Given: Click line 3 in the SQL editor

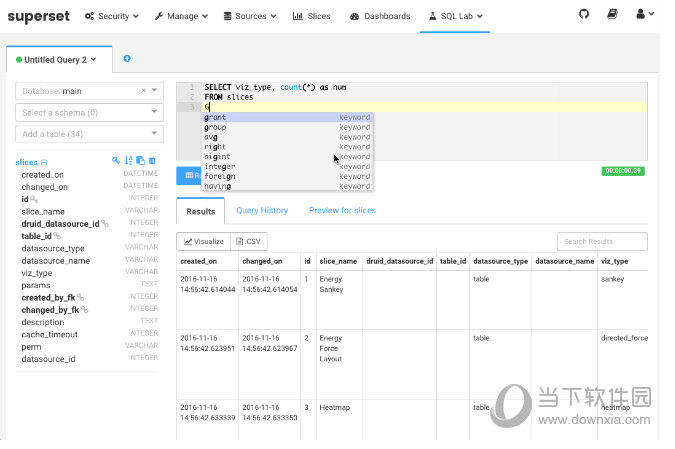Looking at the screenshot, I should [x=425, y=107].
